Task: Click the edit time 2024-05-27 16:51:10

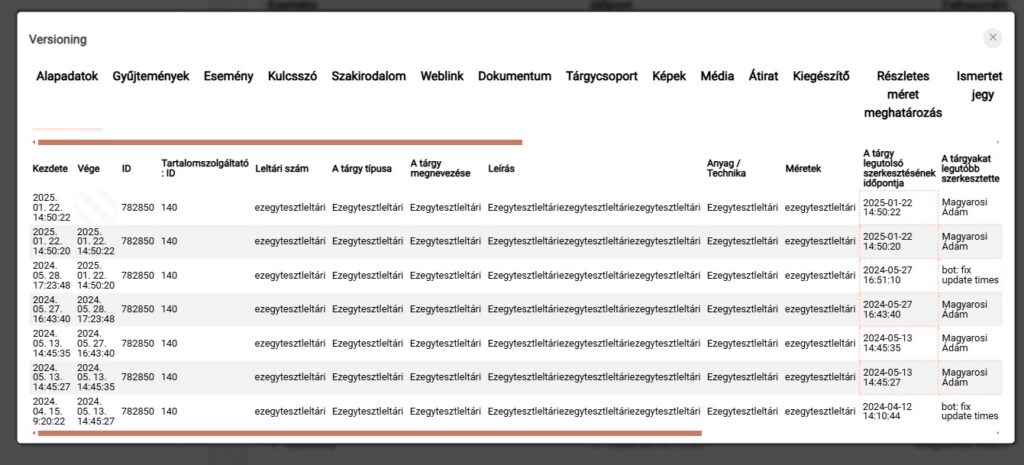Action: 888,276
